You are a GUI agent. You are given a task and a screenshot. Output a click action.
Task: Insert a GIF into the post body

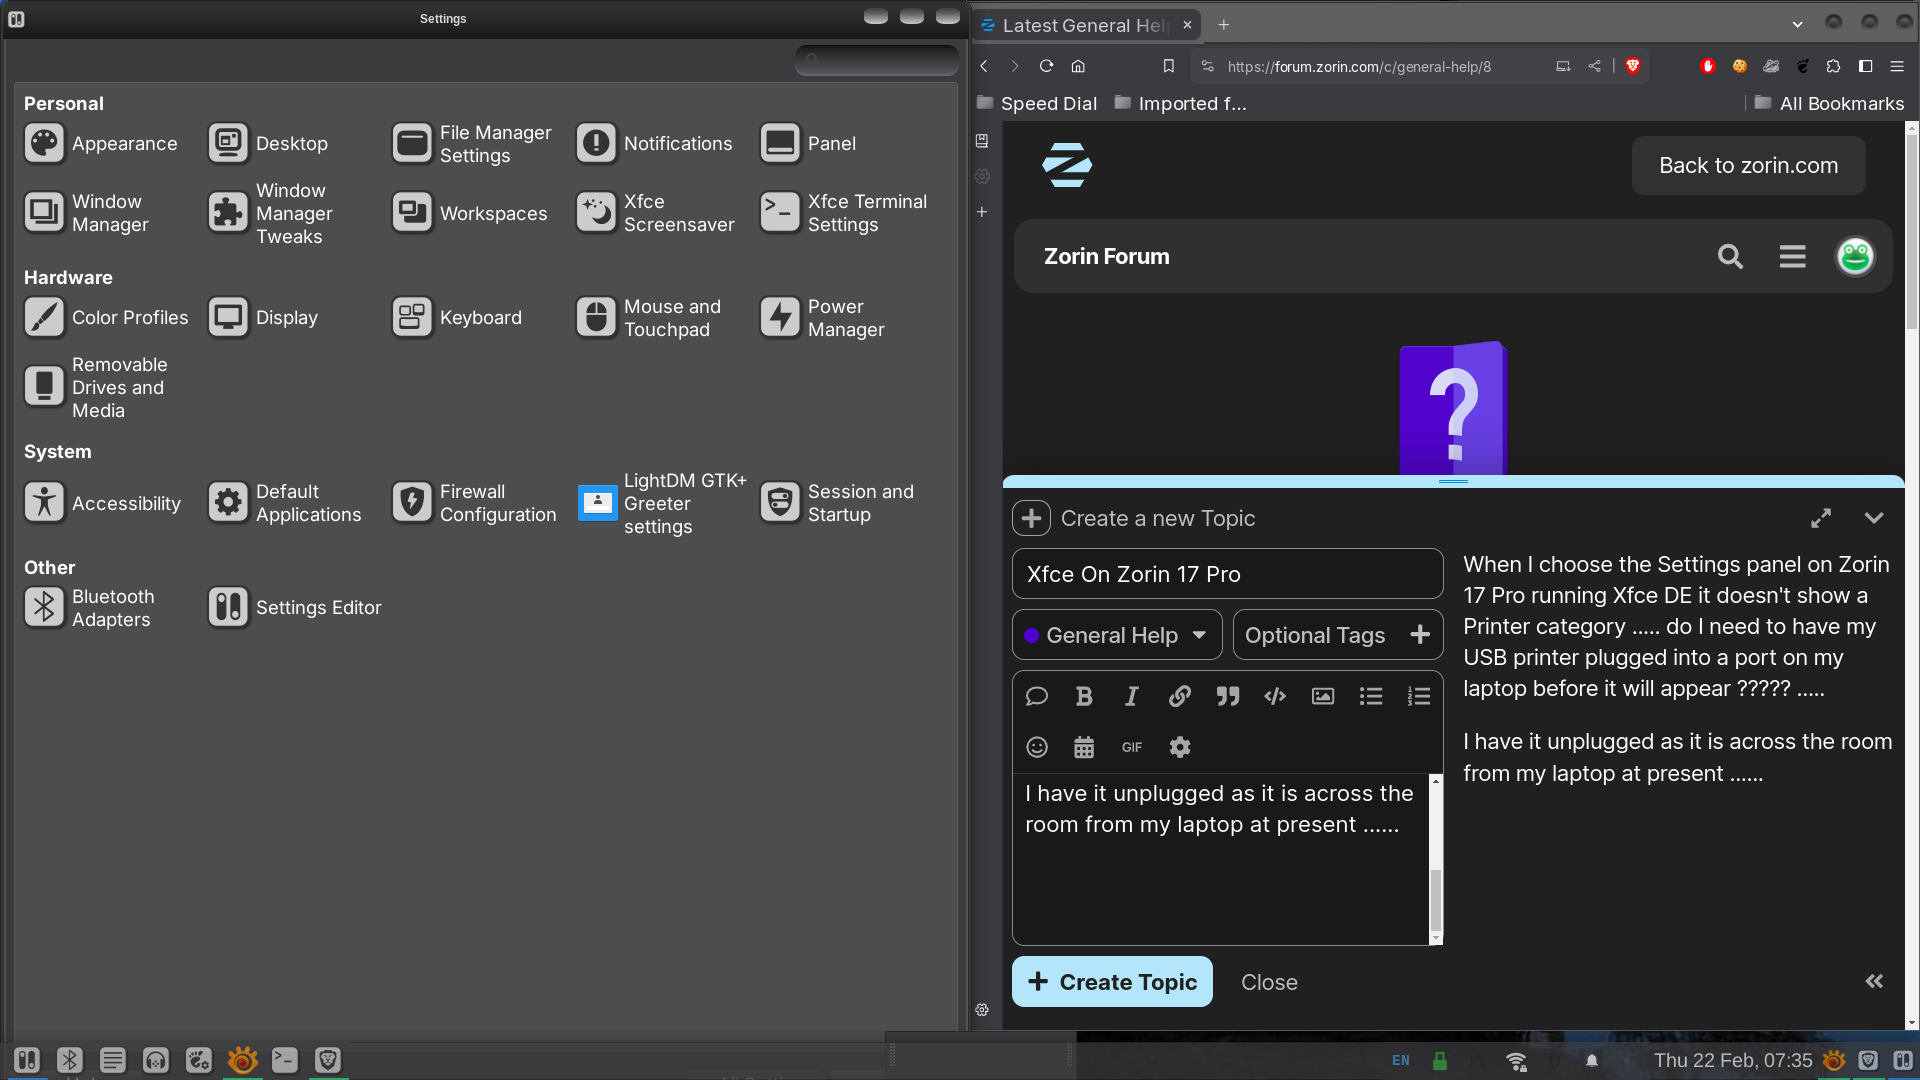click(x=1131, y=747)
